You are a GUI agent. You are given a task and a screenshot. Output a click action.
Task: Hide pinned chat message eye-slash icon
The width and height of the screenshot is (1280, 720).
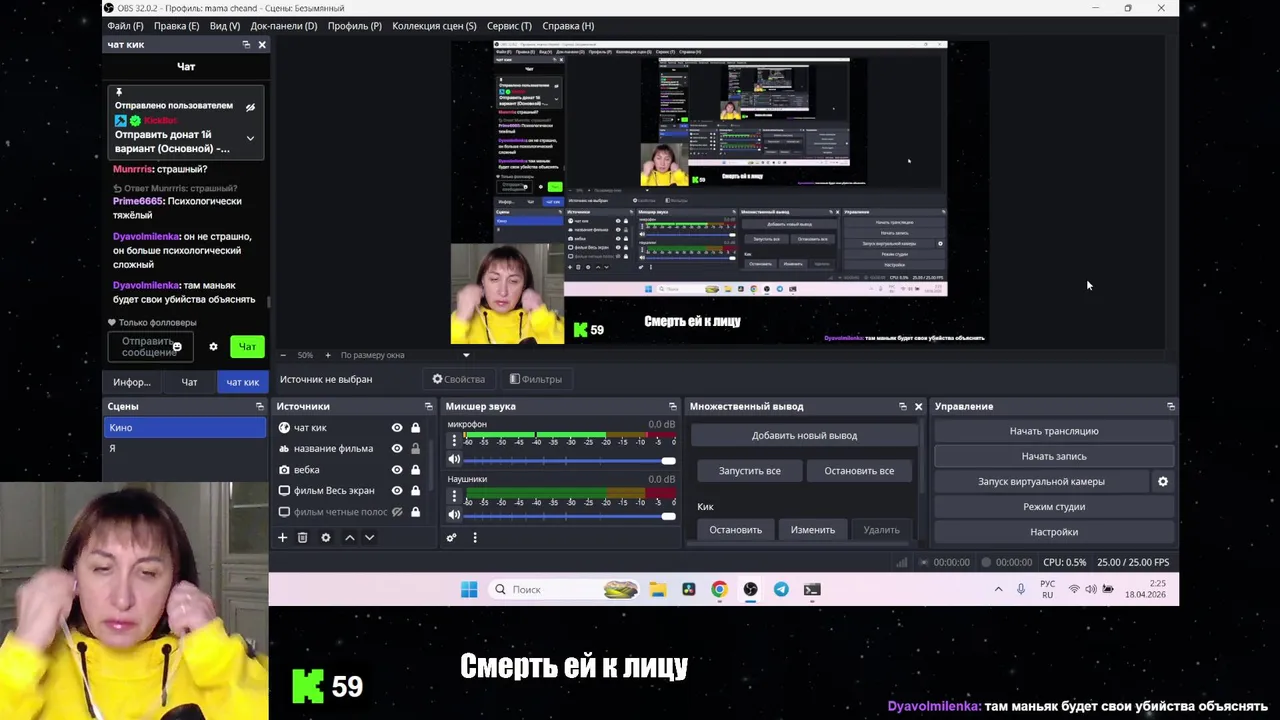point(250,107)
